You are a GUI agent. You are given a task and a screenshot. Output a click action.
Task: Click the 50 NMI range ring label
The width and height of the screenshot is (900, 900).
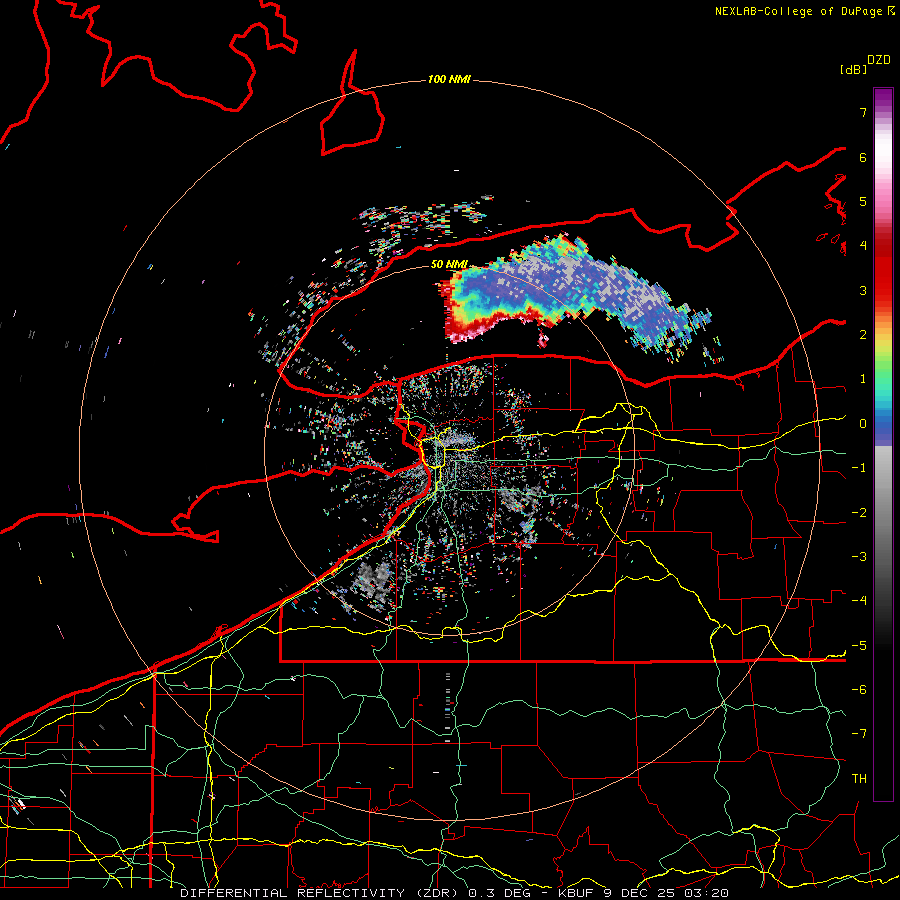coord(449,264)
